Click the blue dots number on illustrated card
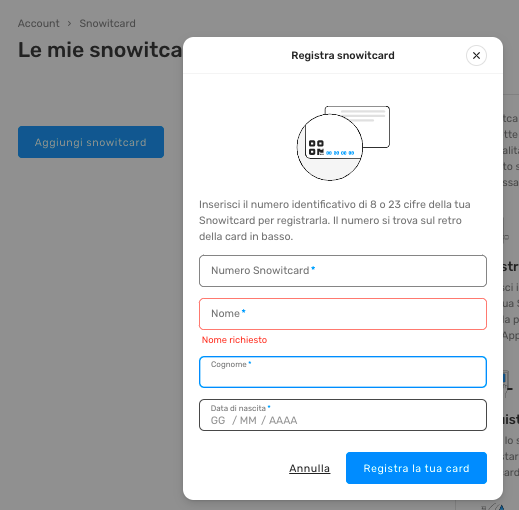The height and width of the screenshot is (510, 519). pyautogui.click(x=340, y=153)
